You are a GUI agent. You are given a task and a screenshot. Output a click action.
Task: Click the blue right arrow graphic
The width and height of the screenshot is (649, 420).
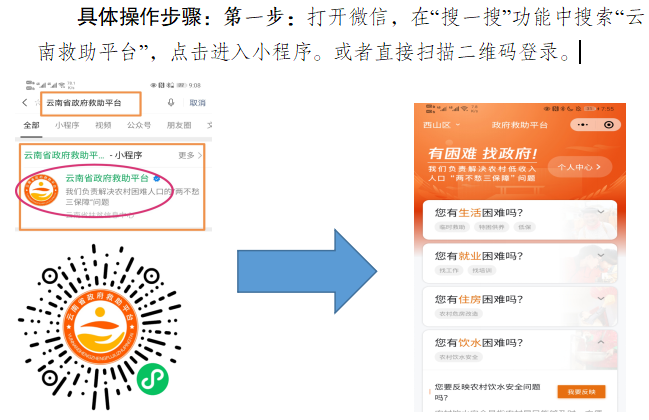click(x=307, y=271)
